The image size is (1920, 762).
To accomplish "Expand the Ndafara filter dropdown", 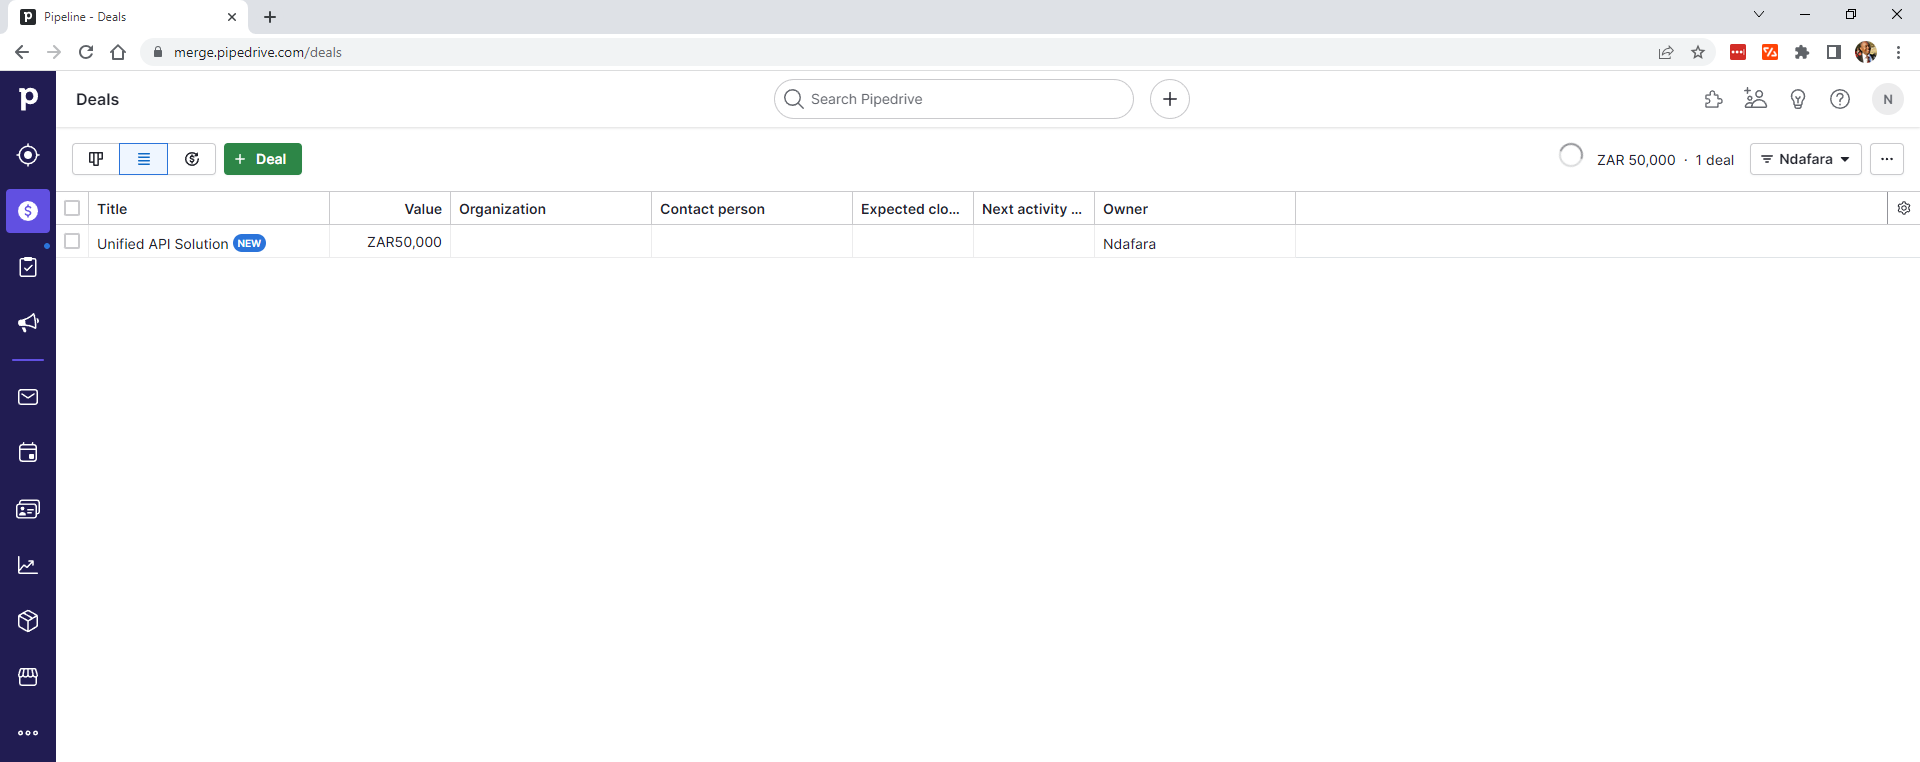I will pyautogui.click(x=1806, y=159).
